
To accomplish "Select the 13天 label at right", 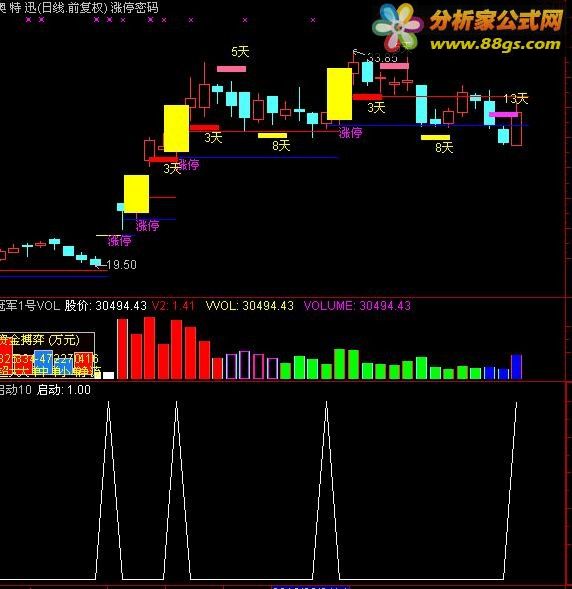I will pyautogui.click(x=516, y=99).
